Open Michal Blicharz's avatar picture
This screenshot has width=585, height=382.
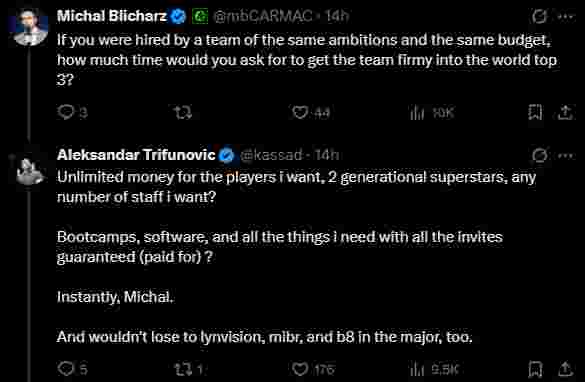point(30,27)
